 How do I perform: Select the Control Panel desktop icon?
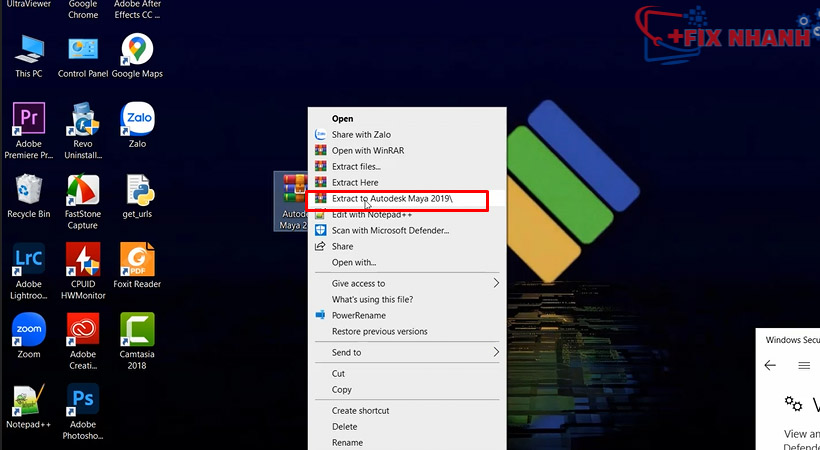pos(83,56)
